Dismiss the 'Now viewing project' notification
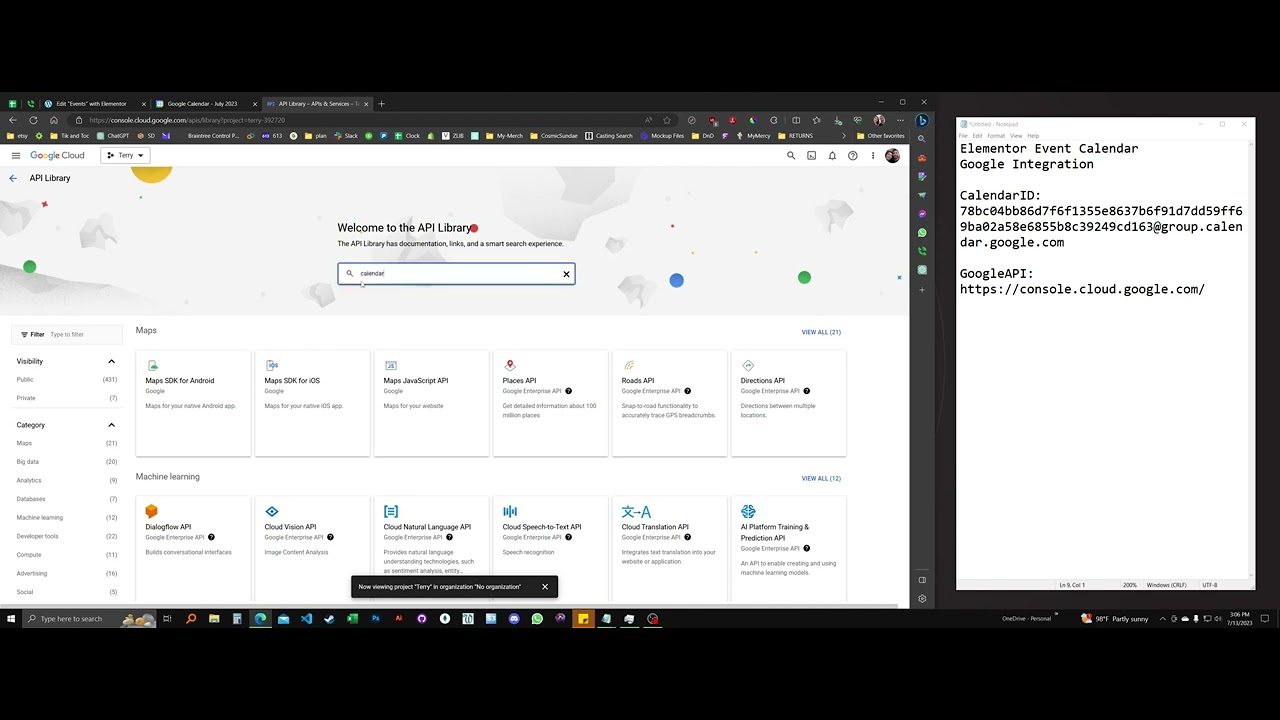 545,587
